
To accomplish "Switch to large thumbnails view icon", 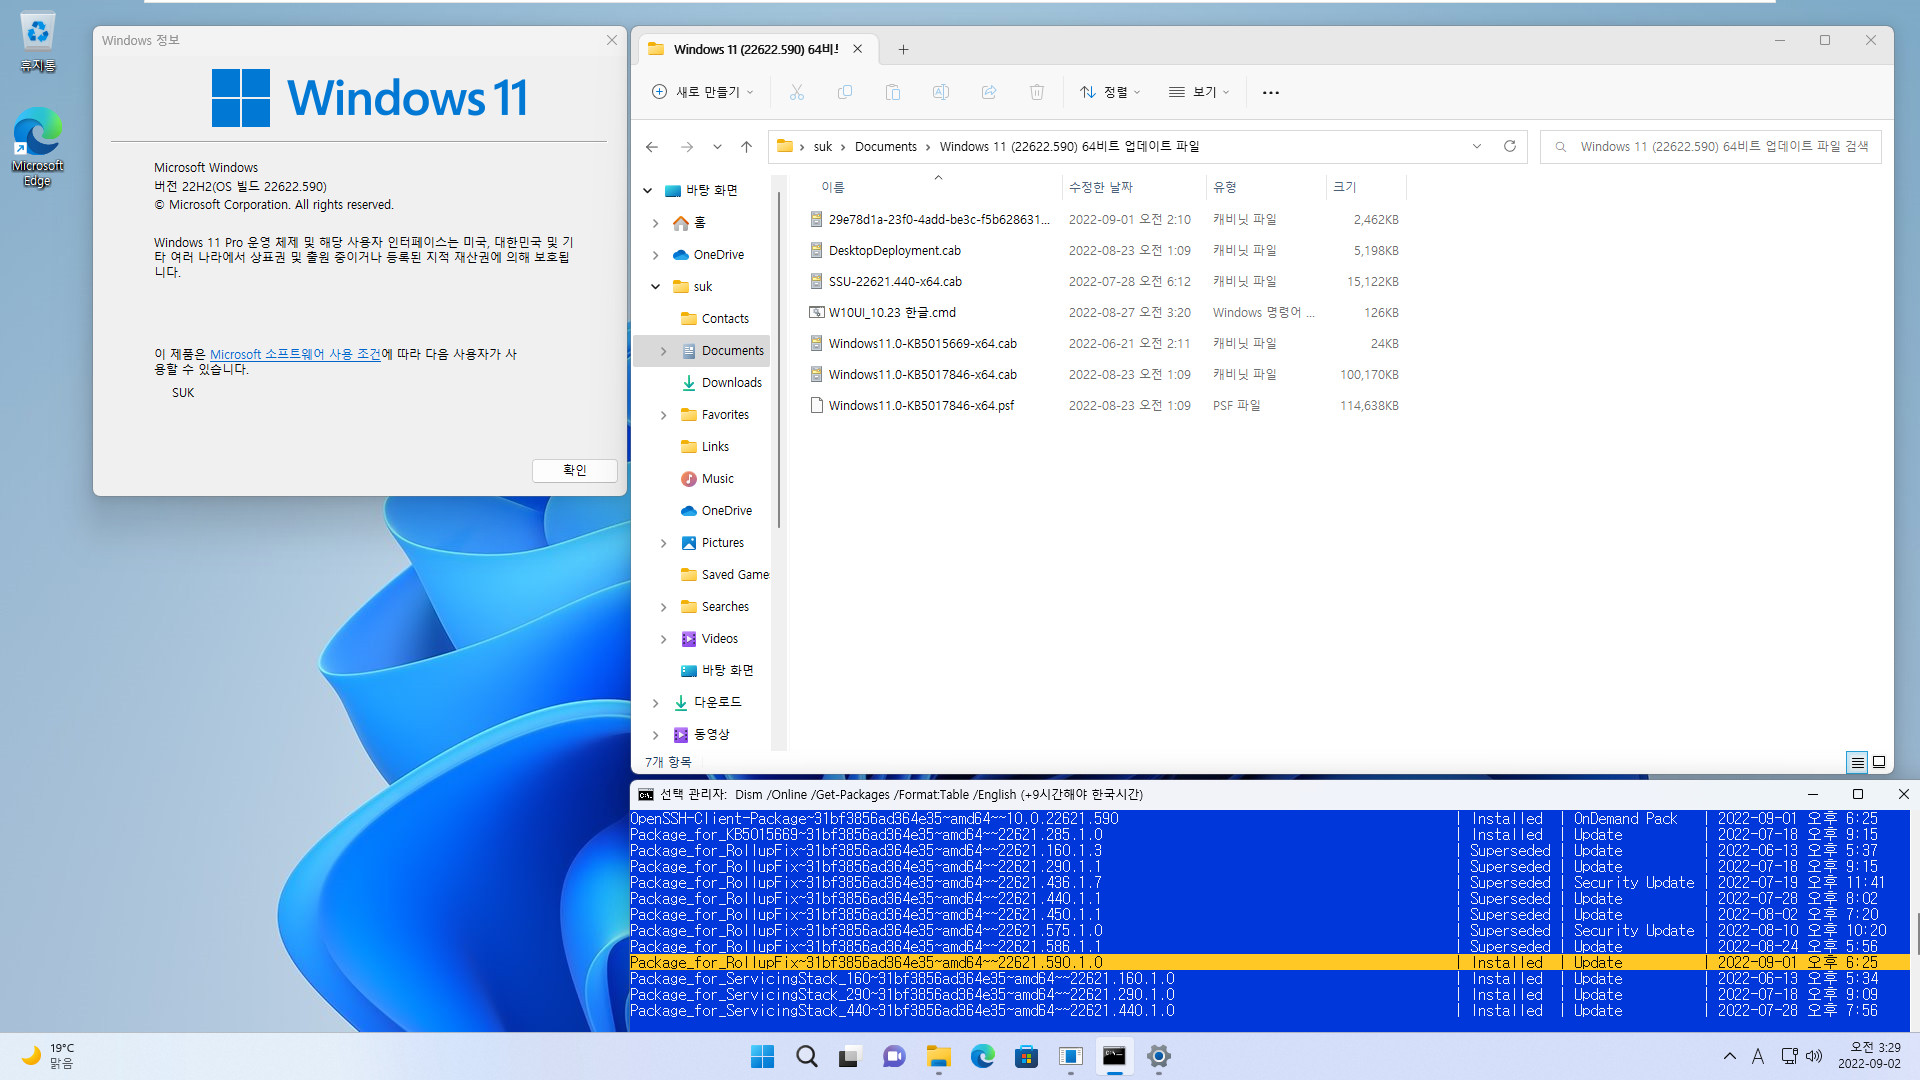I will click(x=1879, y=762).
